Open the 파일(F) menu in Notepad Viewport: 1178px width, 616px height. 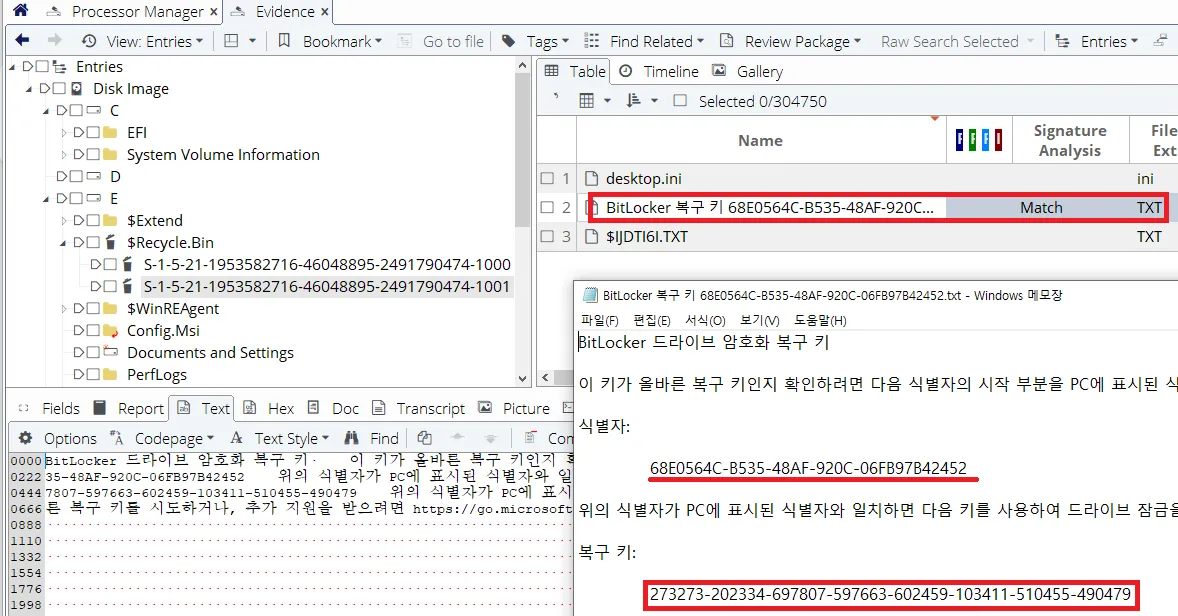599,320
